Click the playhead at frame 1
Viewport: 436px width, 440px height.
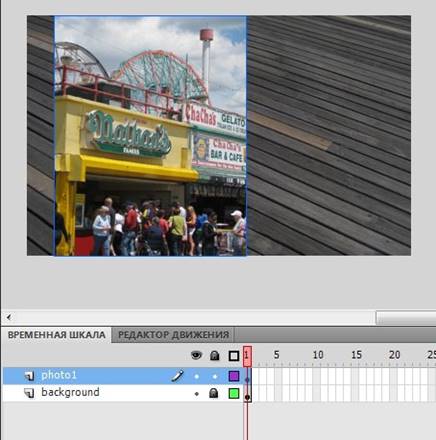pos(247,356)
